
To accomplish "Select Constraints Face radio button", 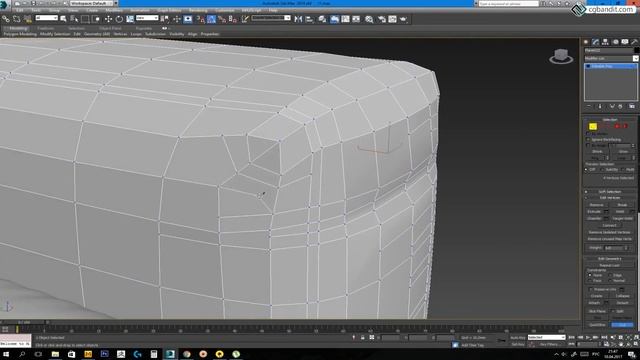I will [x=590, y=280].
